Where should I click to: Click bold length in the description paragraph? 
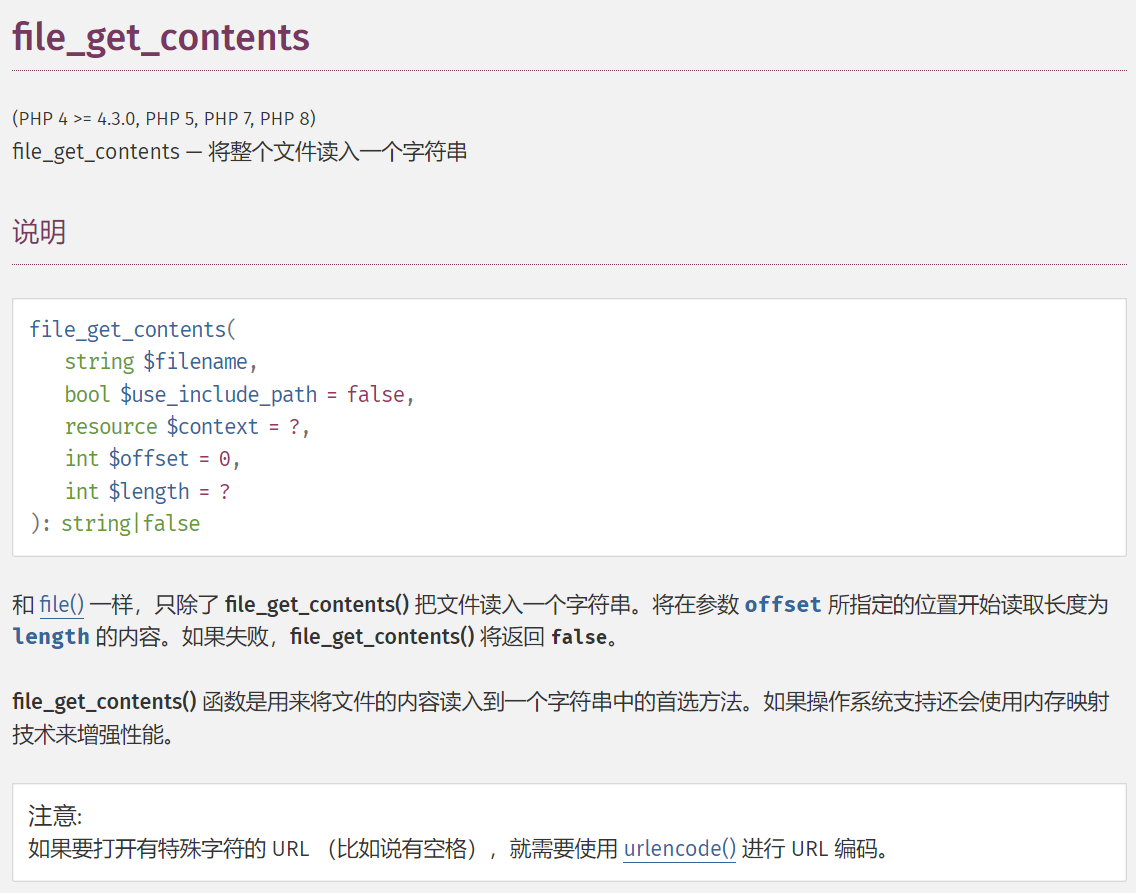(51, 637)
